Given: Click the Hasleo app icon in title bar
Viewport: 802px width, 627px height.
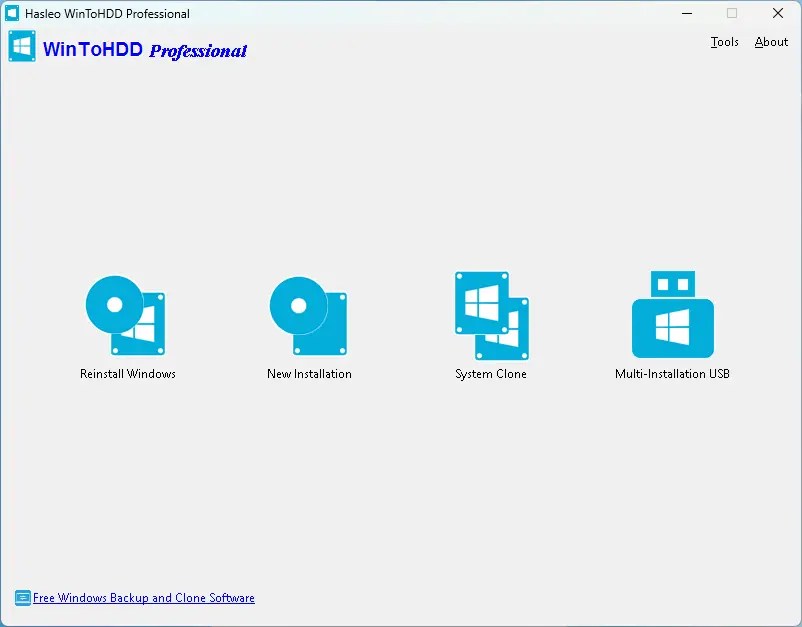Looking at the screenshot, I should click(13, 14).
